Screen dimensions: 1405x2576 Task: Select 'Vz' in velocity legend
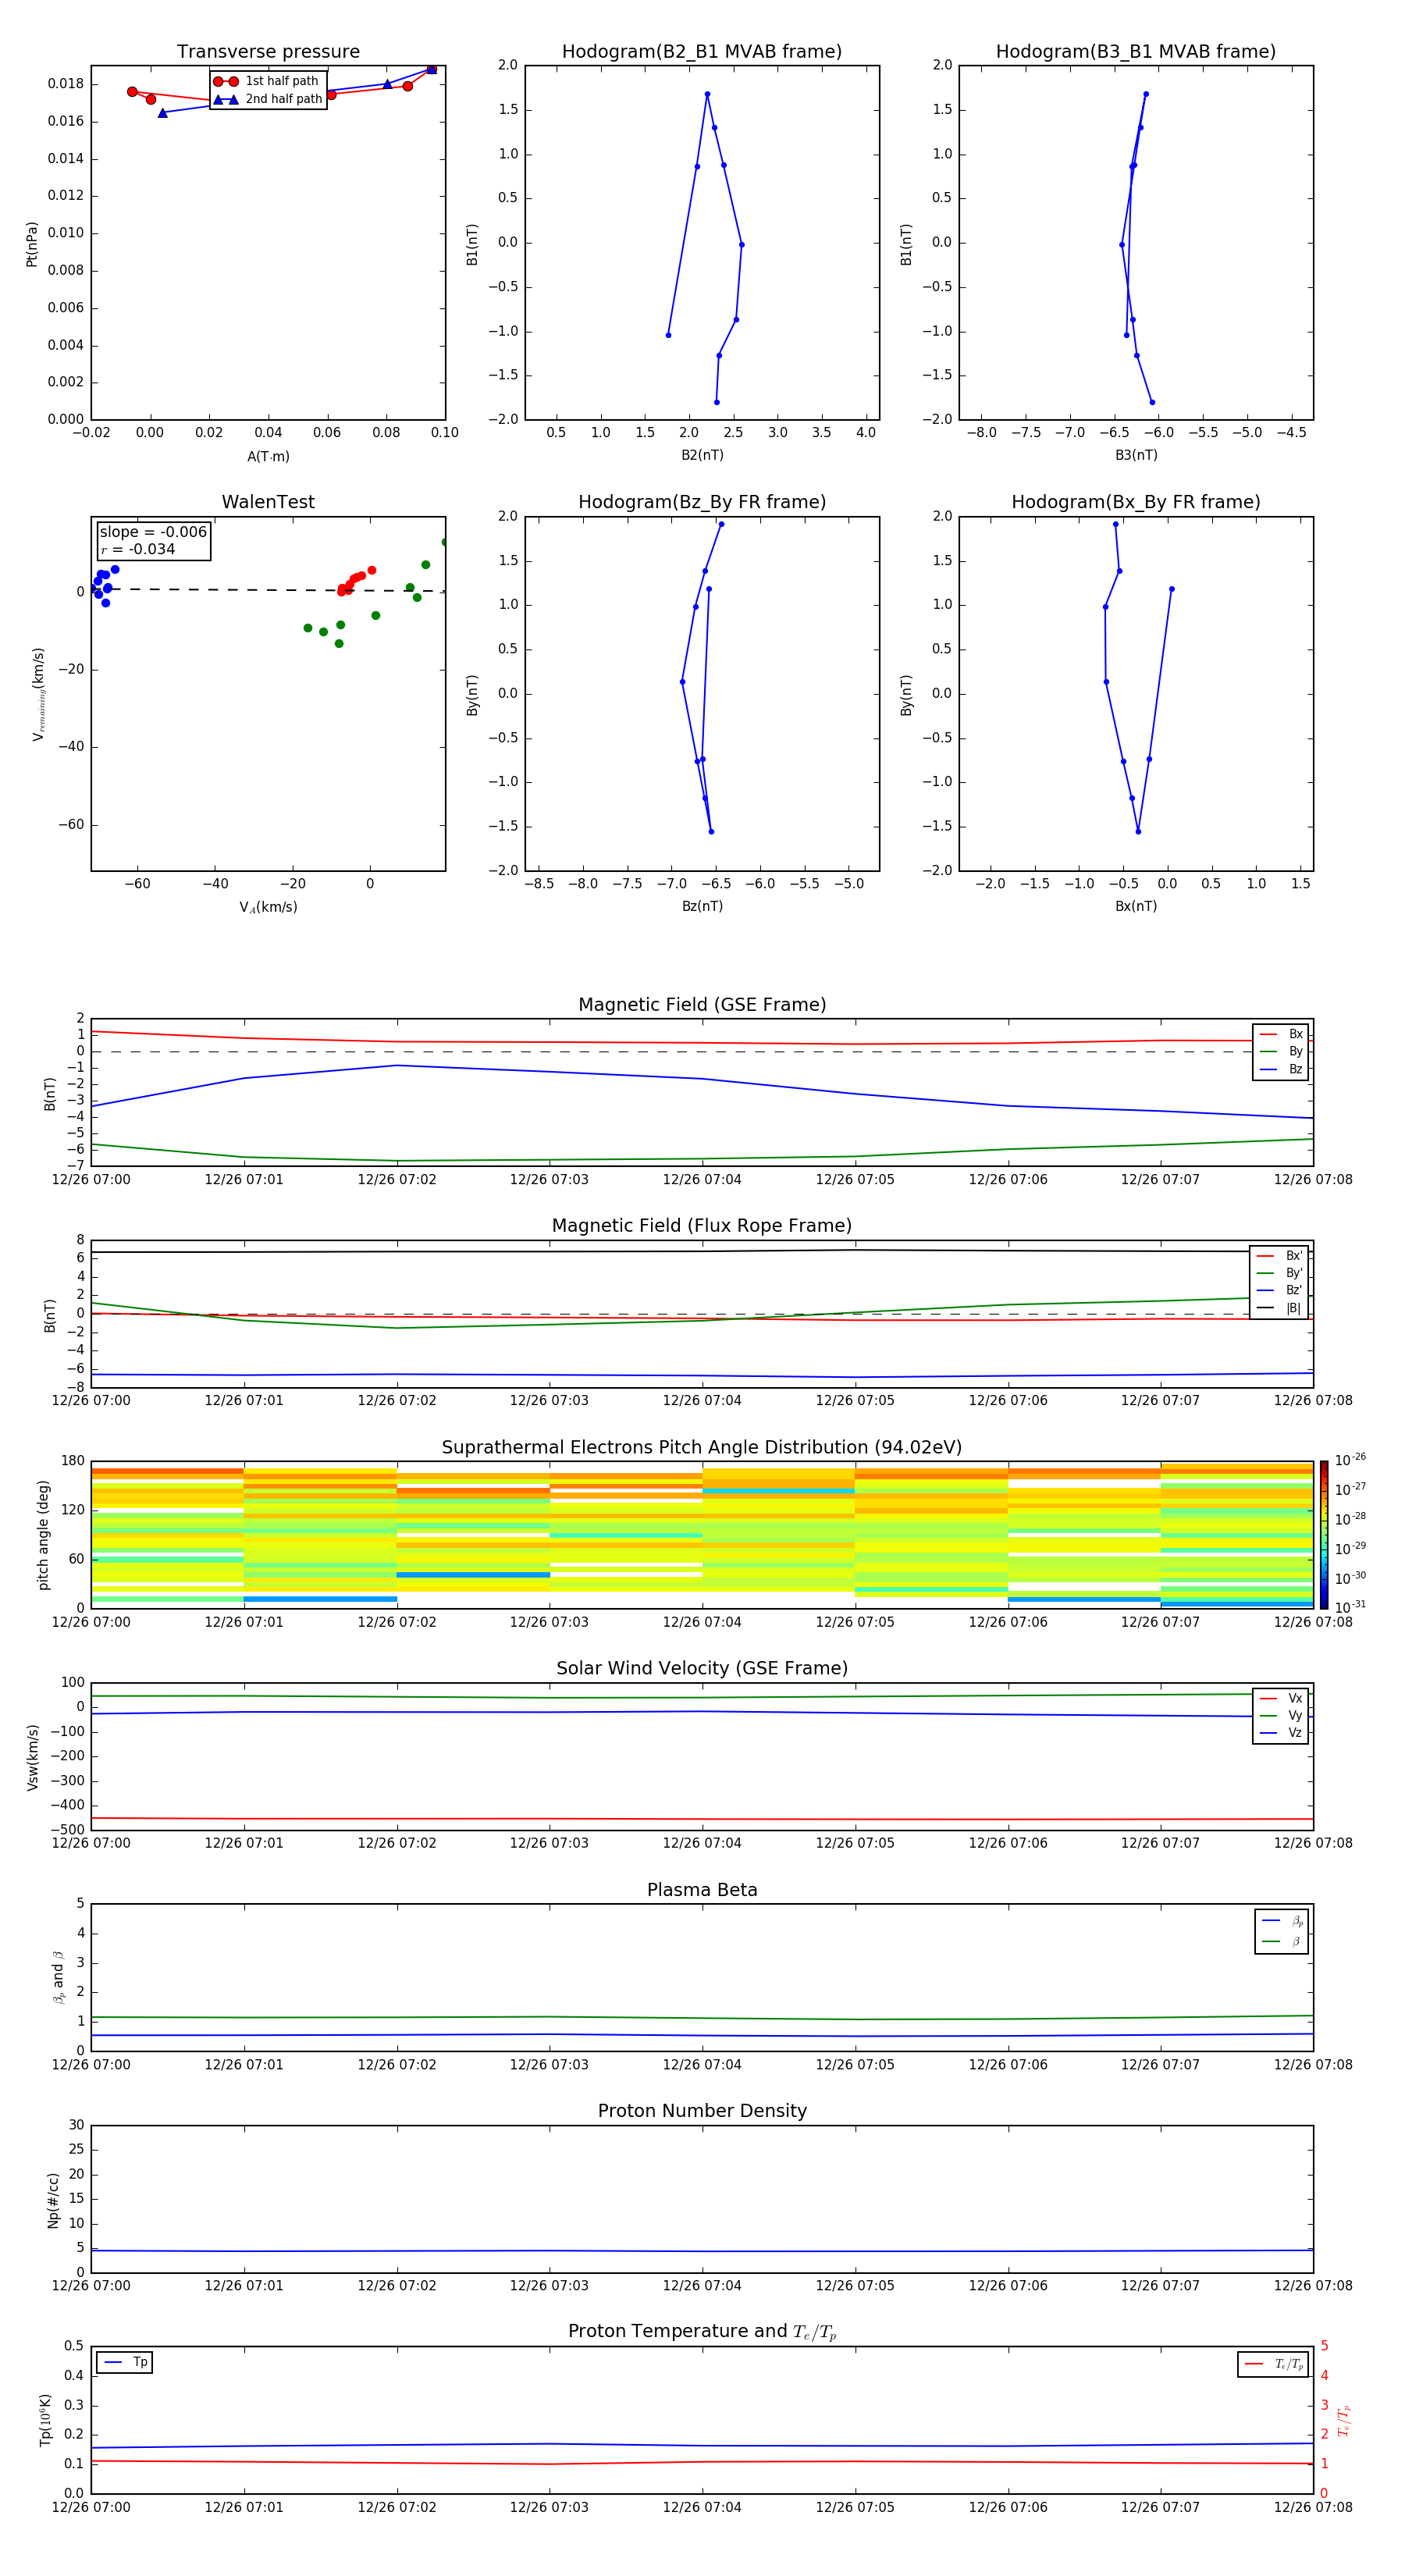pos(1281,1733)
